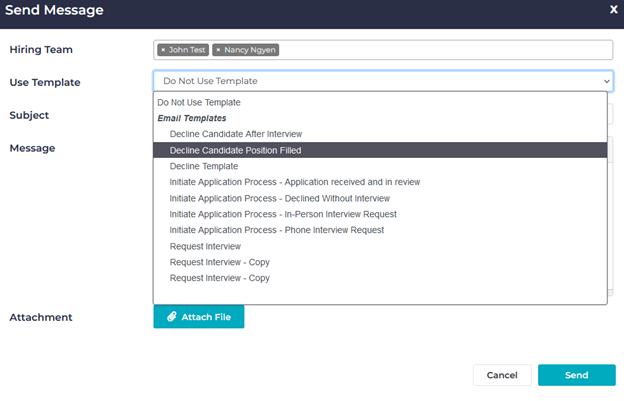
Task: Pick the last Request Interview - Copy
Action: tap(219, 278)
